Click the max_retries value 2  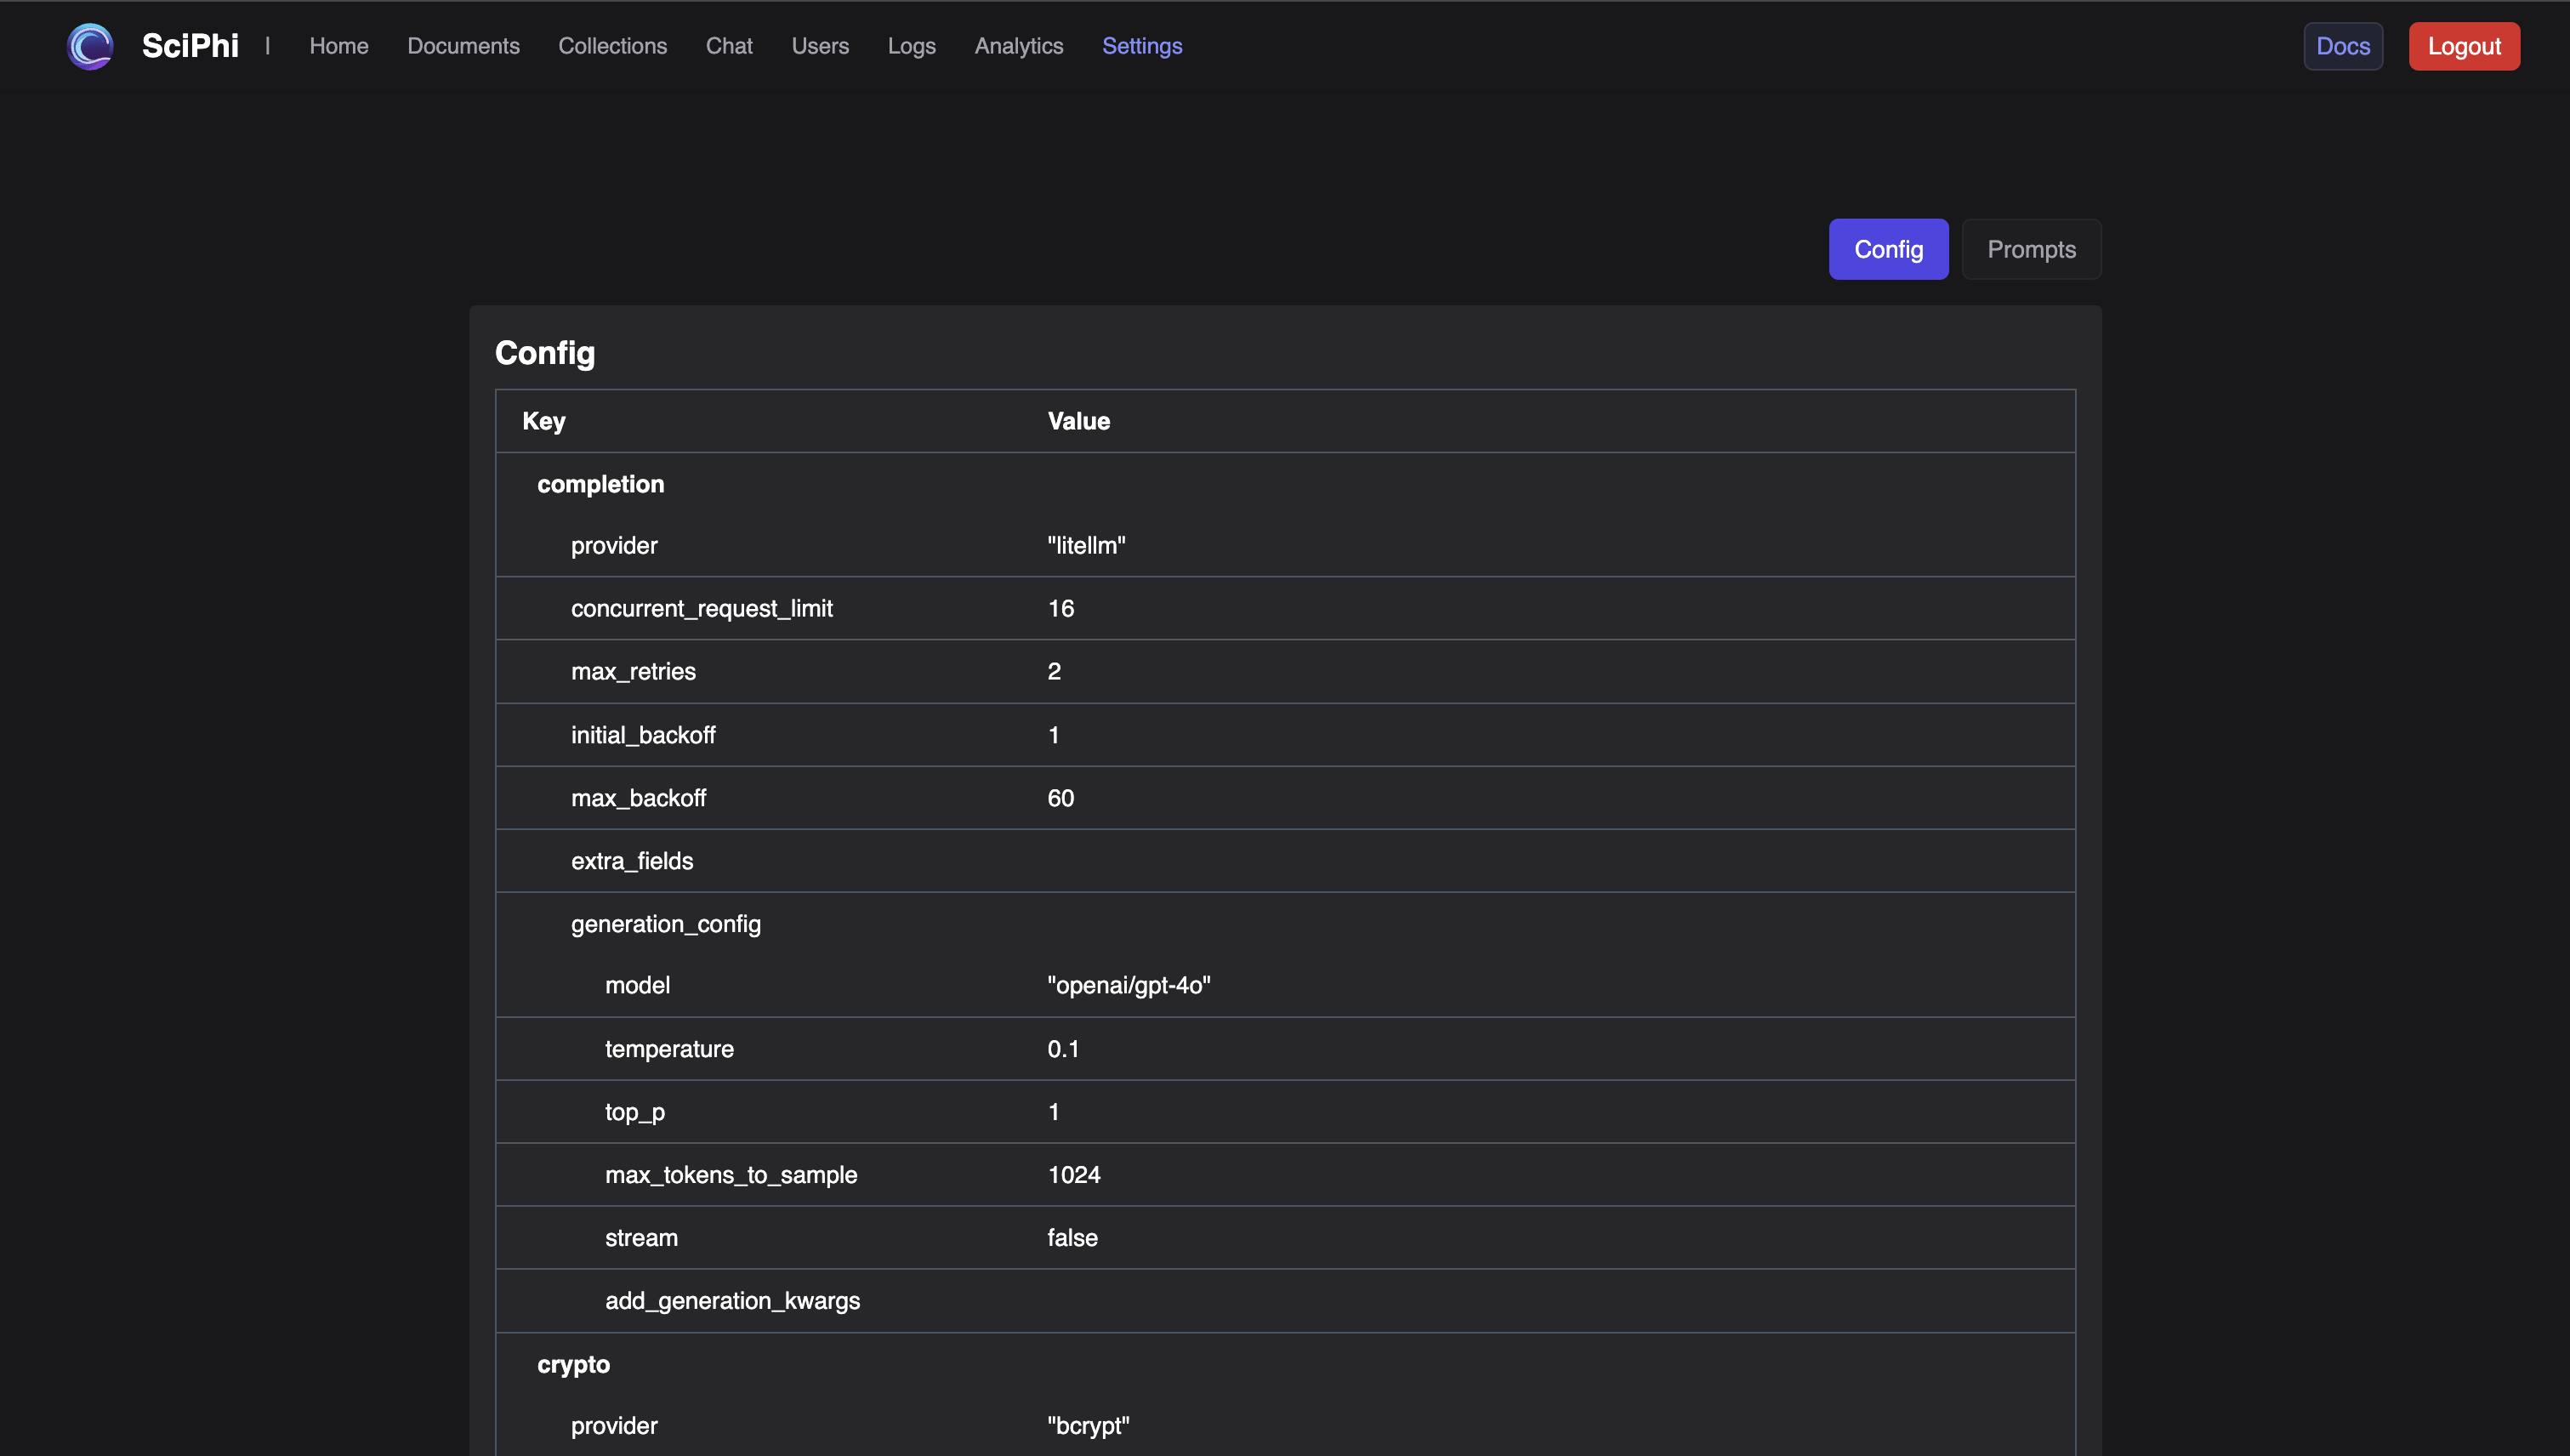tap(1054, 671)
